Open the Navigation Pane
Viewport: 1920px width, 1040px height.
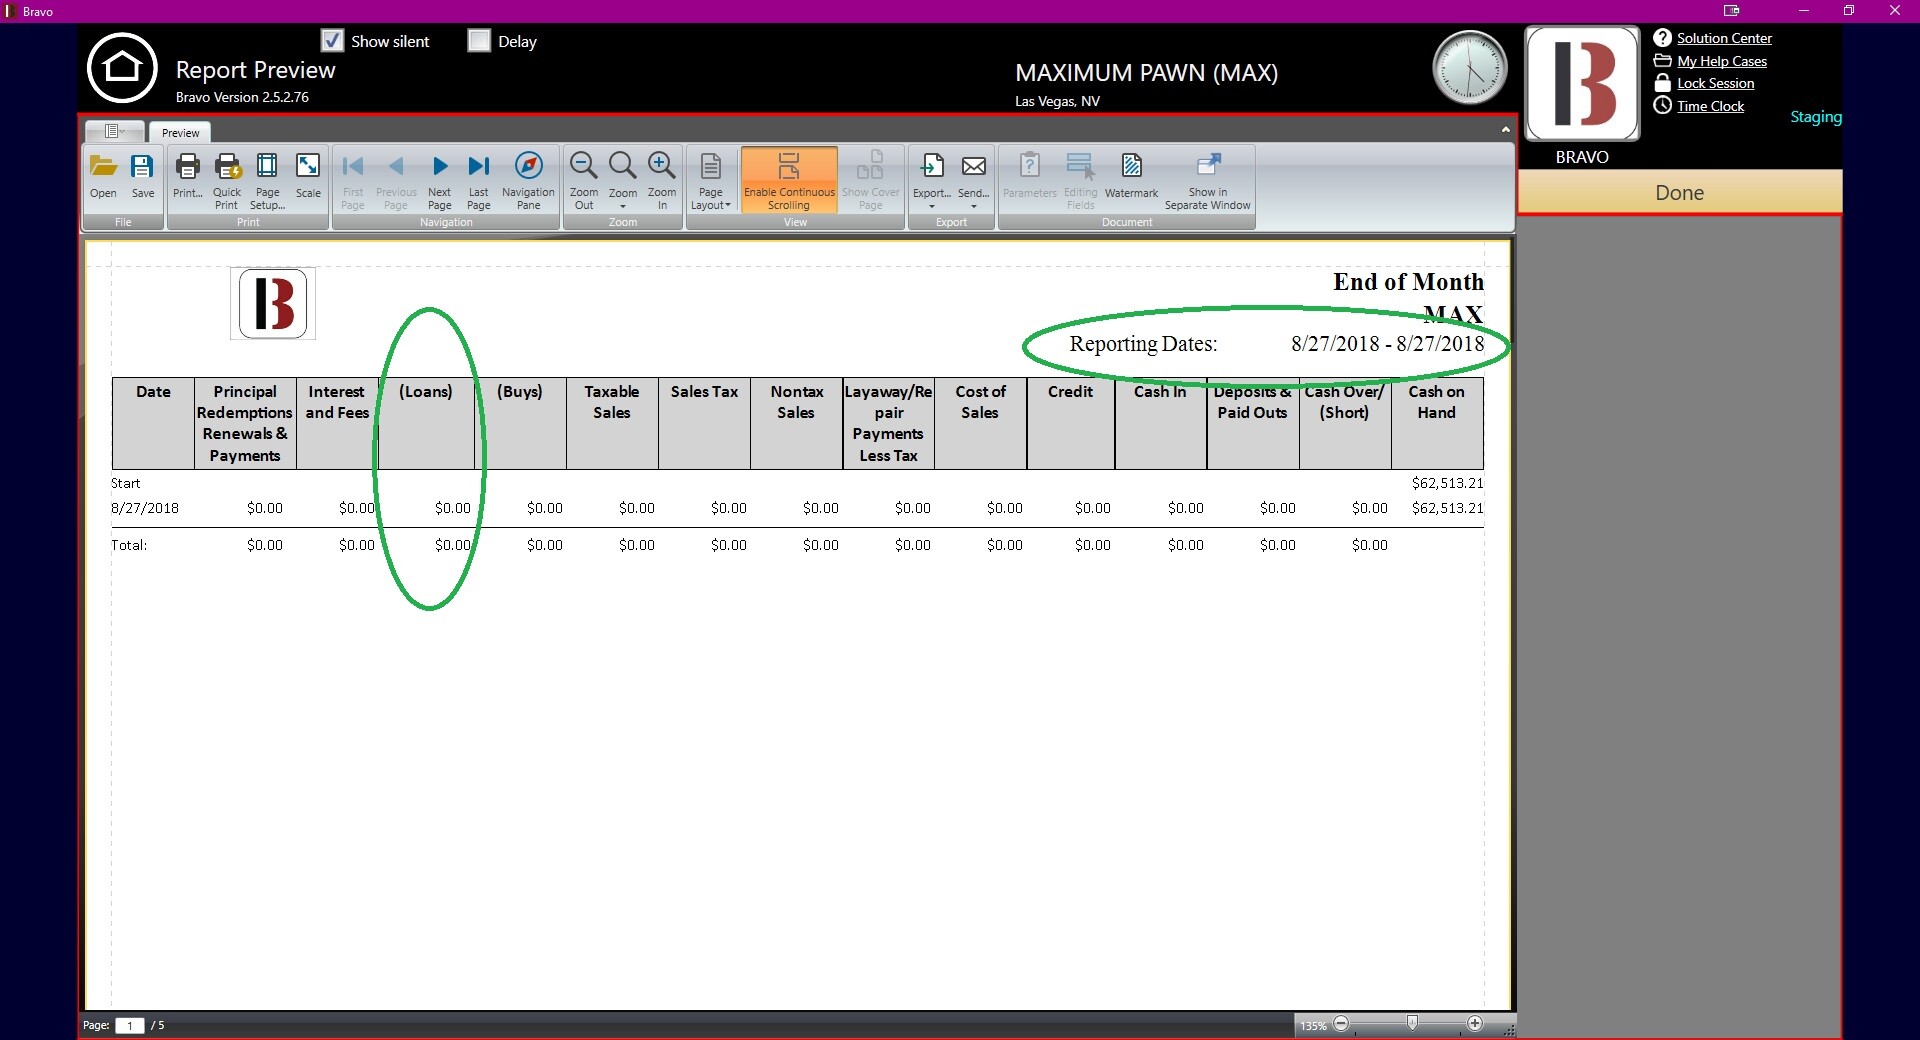[x=528, y=181]
